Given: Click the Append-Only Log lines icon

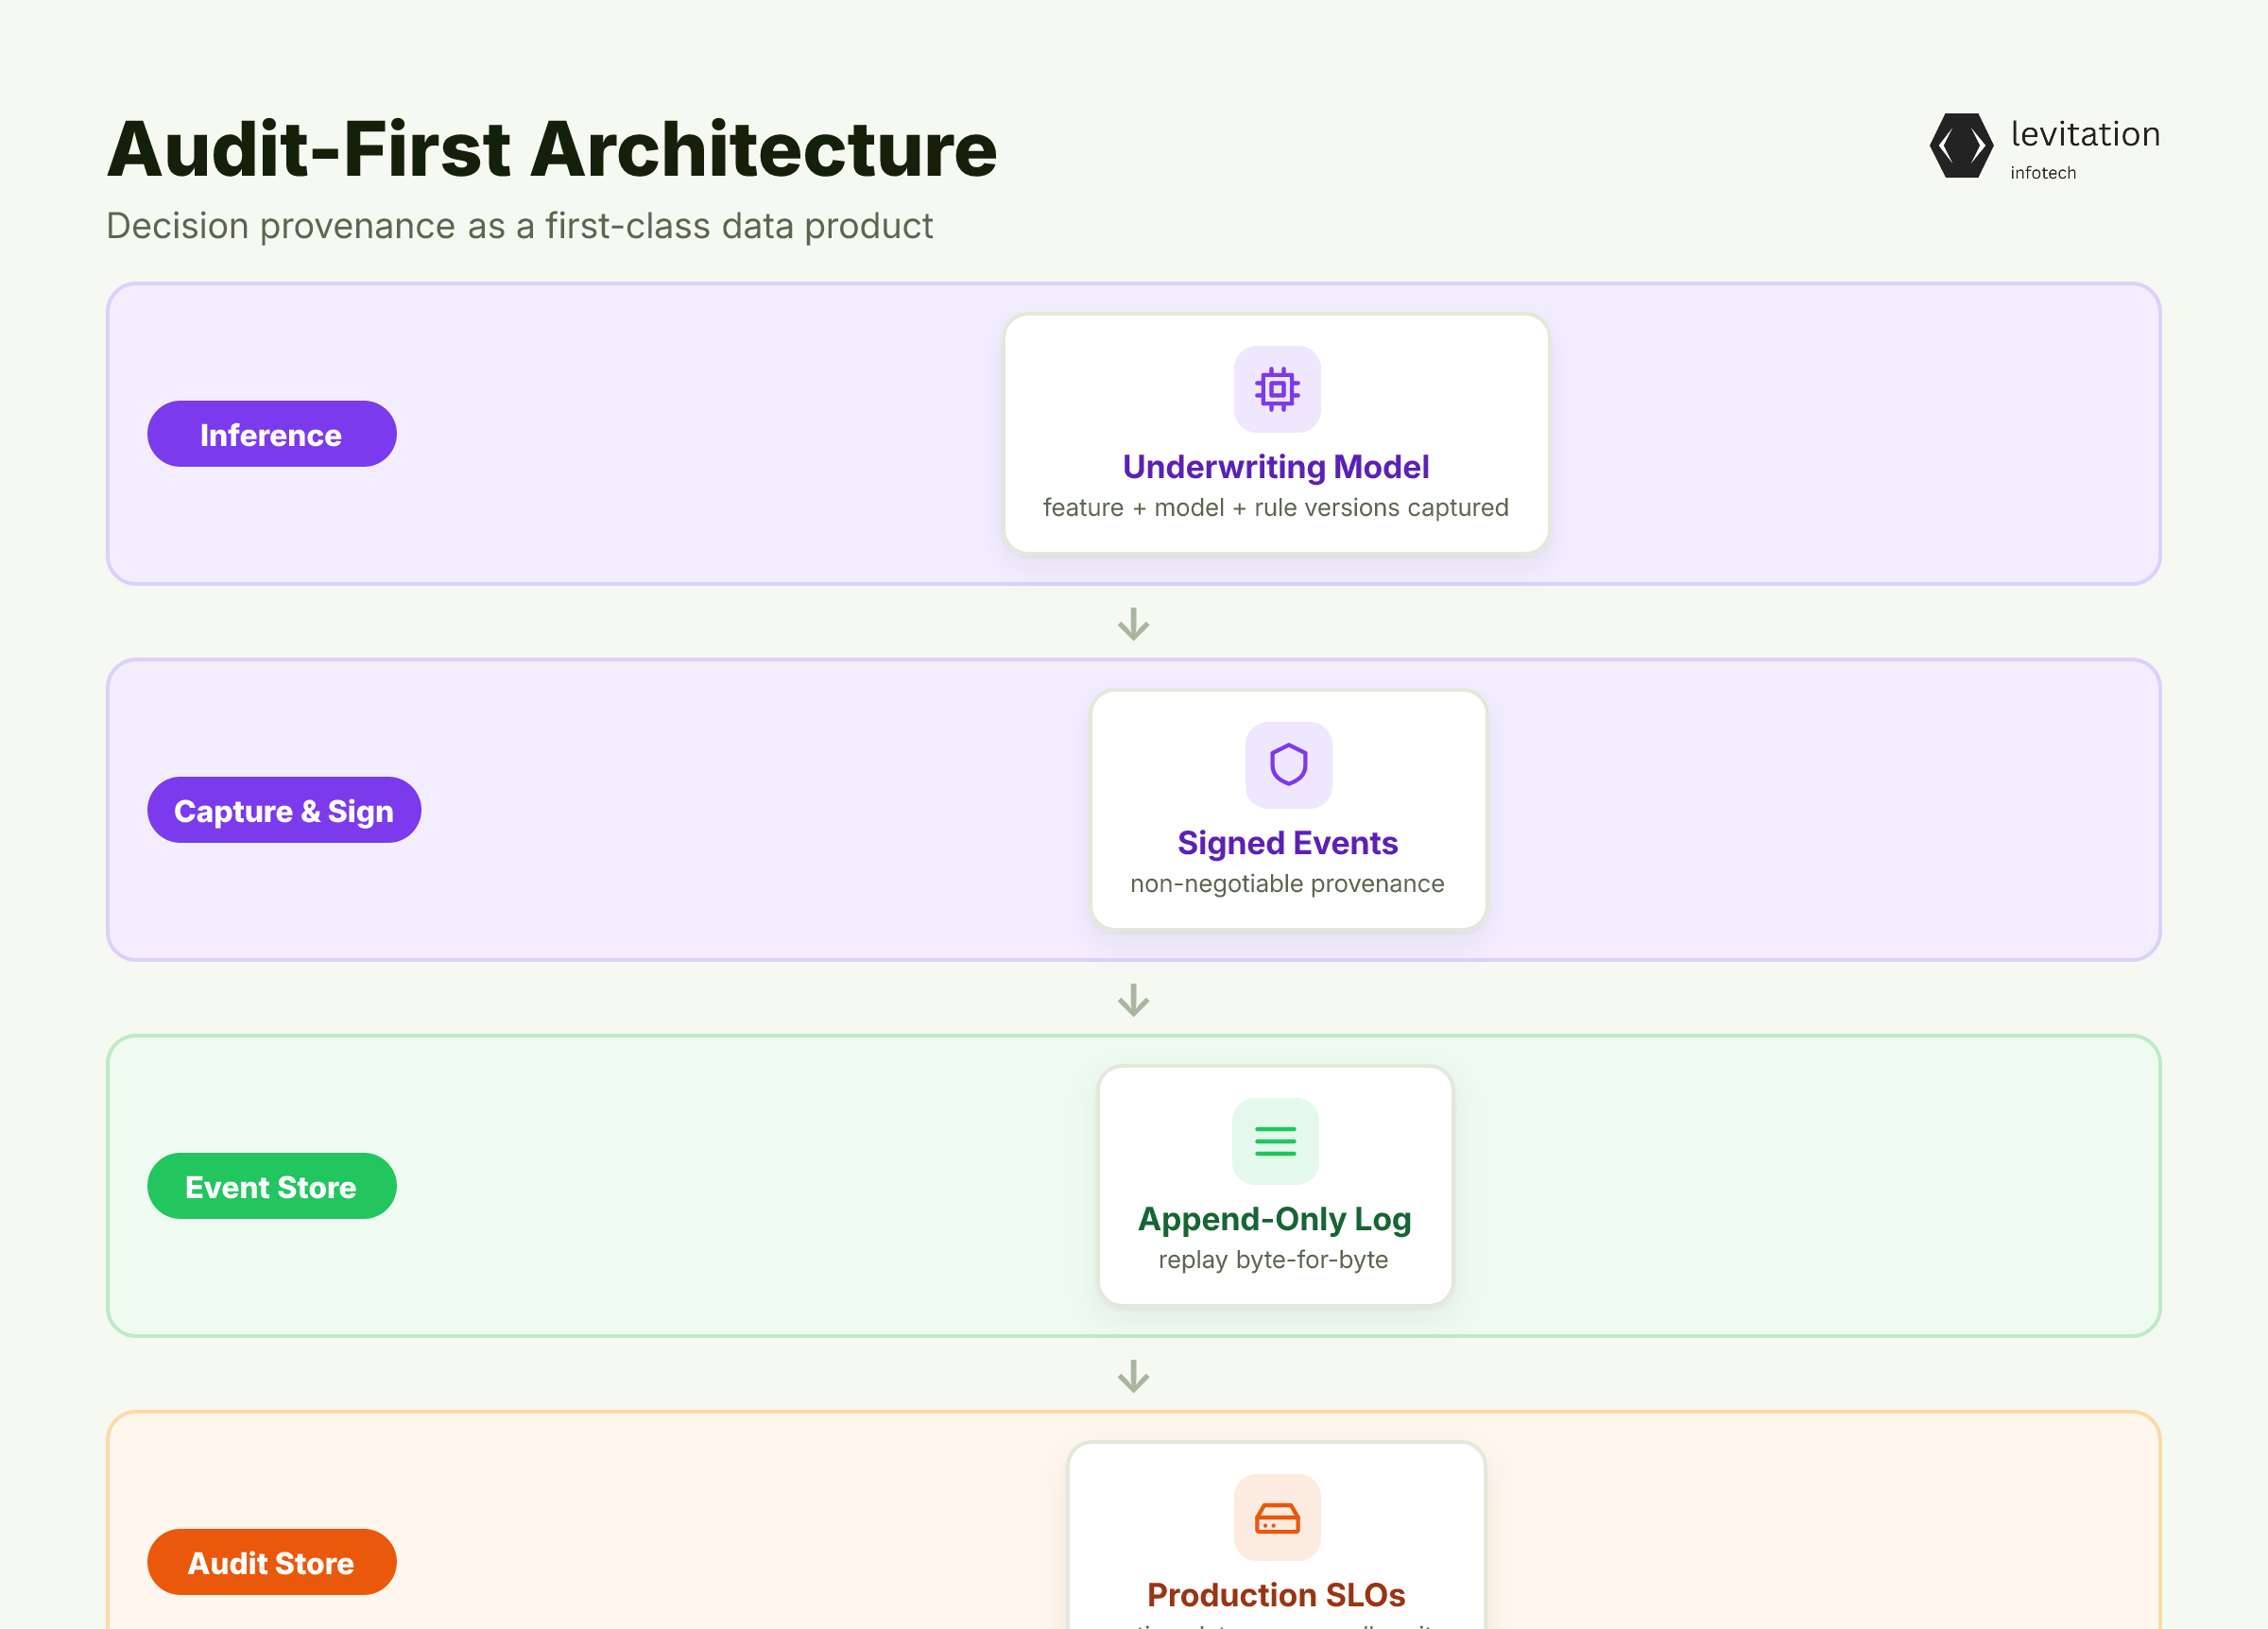Looking at the screenshot, I should [x=1275, y=1141].
